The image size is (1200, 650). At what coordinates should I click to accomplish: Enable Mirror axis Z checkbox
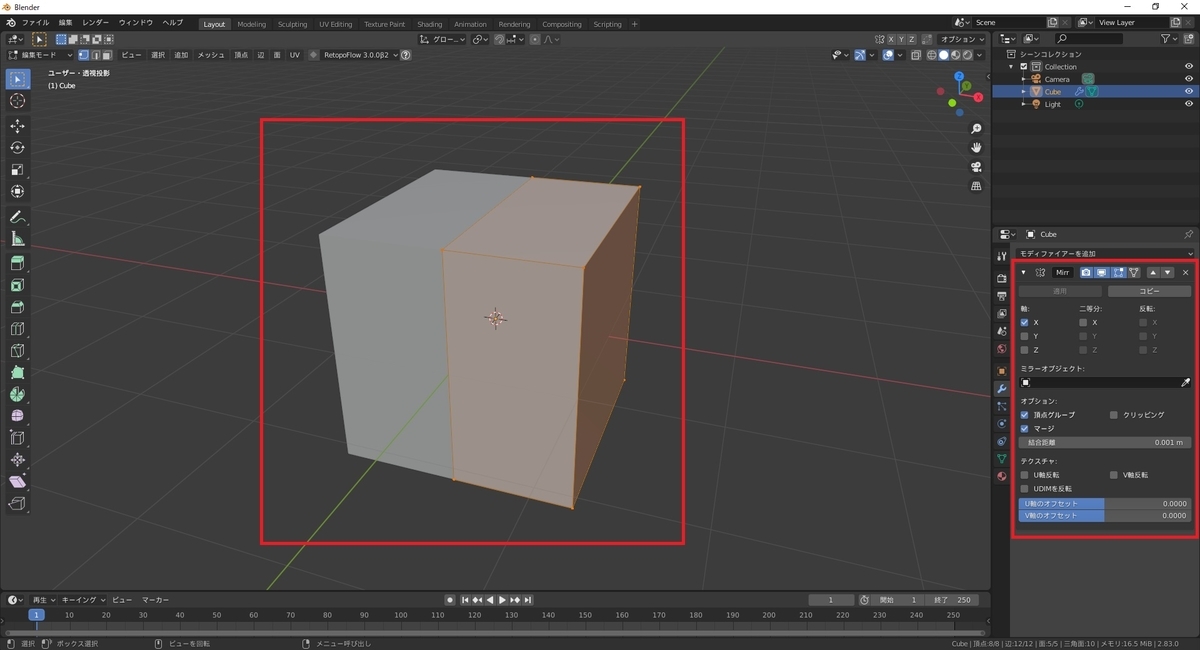1024,350
